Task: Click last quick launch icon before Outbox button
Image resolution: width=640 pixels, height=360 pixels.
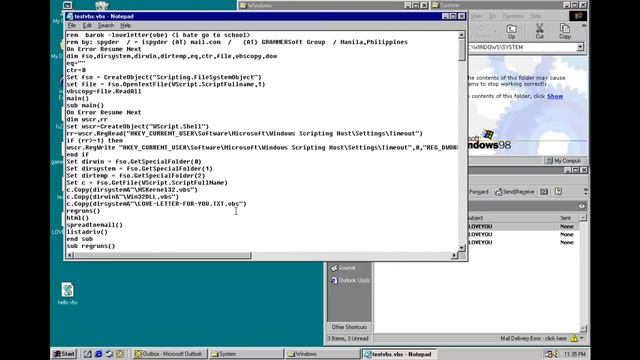Action: coord(120,354)
